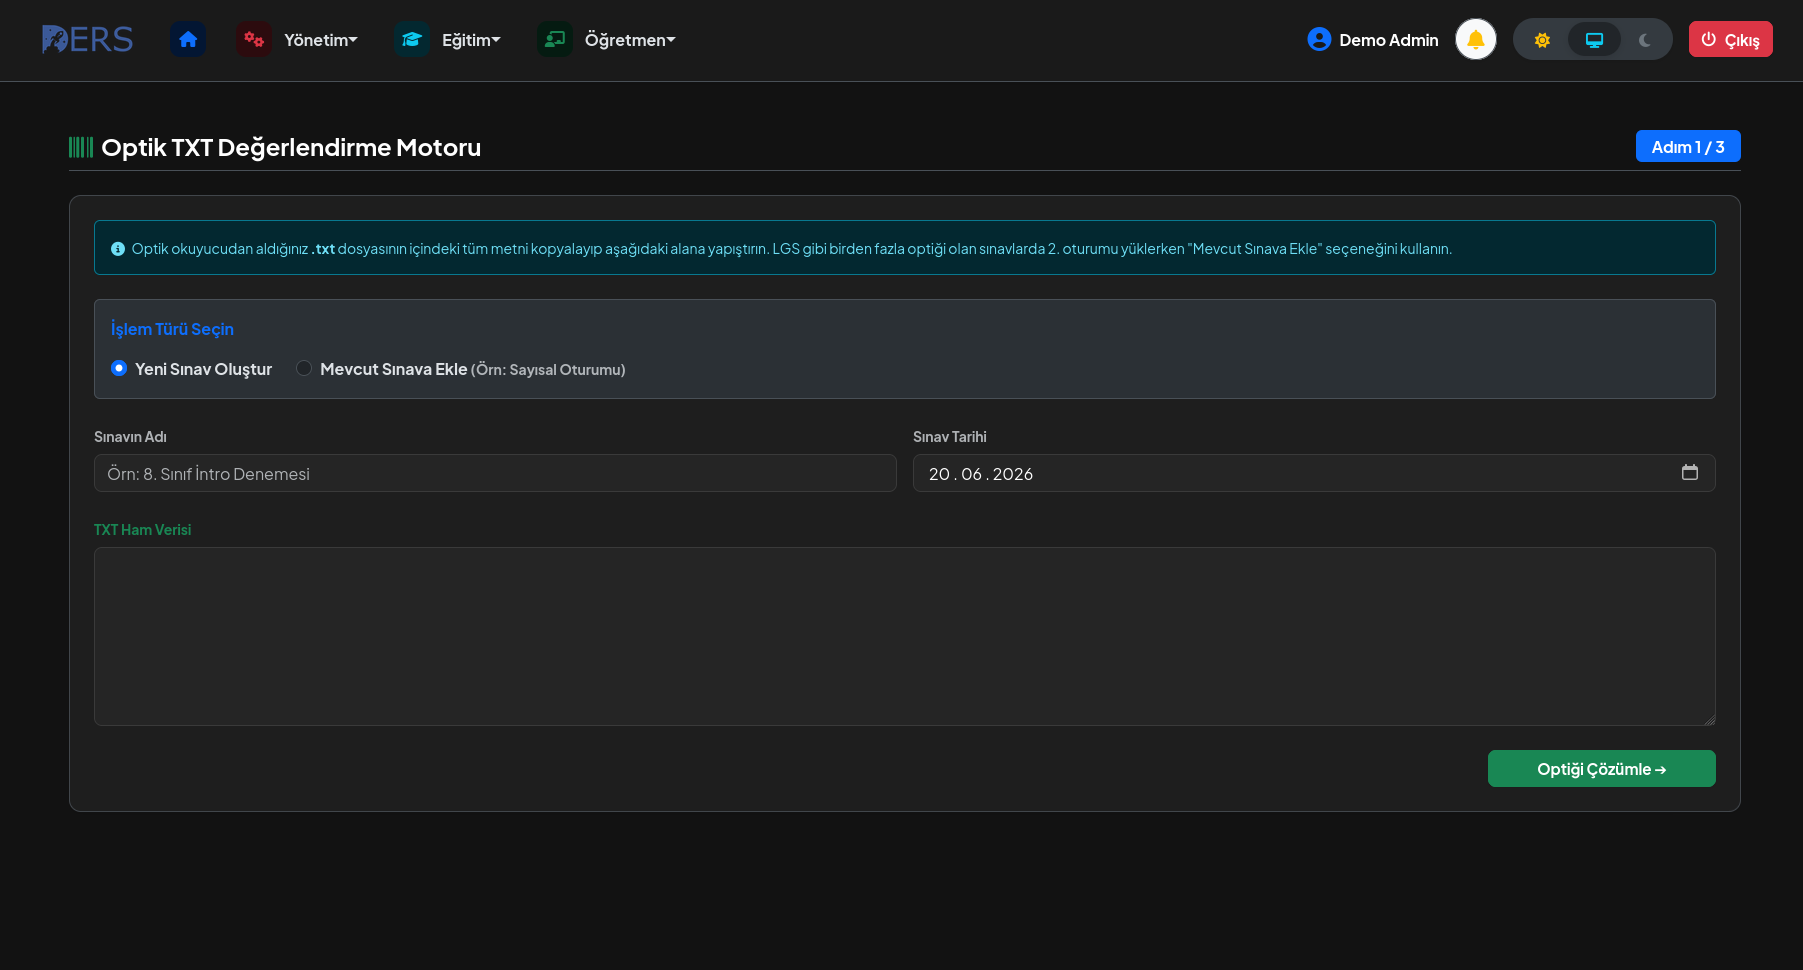Open the Eğitim dropdown menu

tap(471, 40)
